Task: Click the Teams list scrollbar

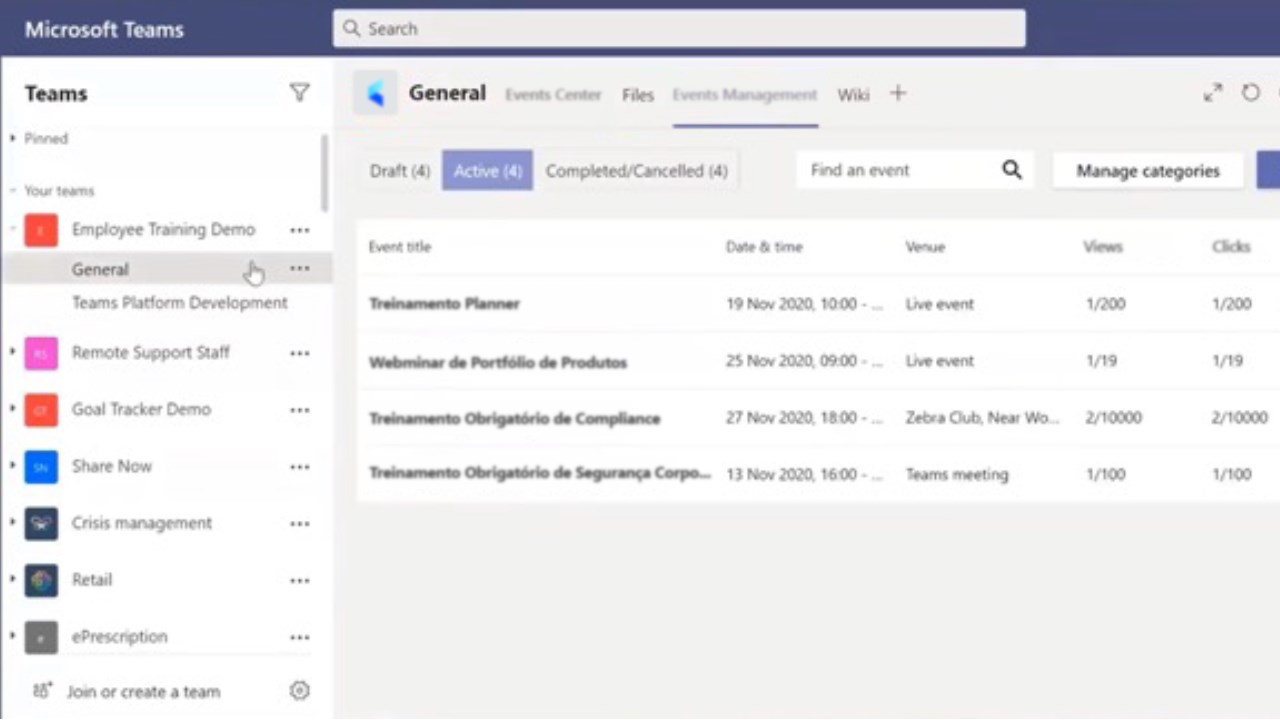Action: 324,172
